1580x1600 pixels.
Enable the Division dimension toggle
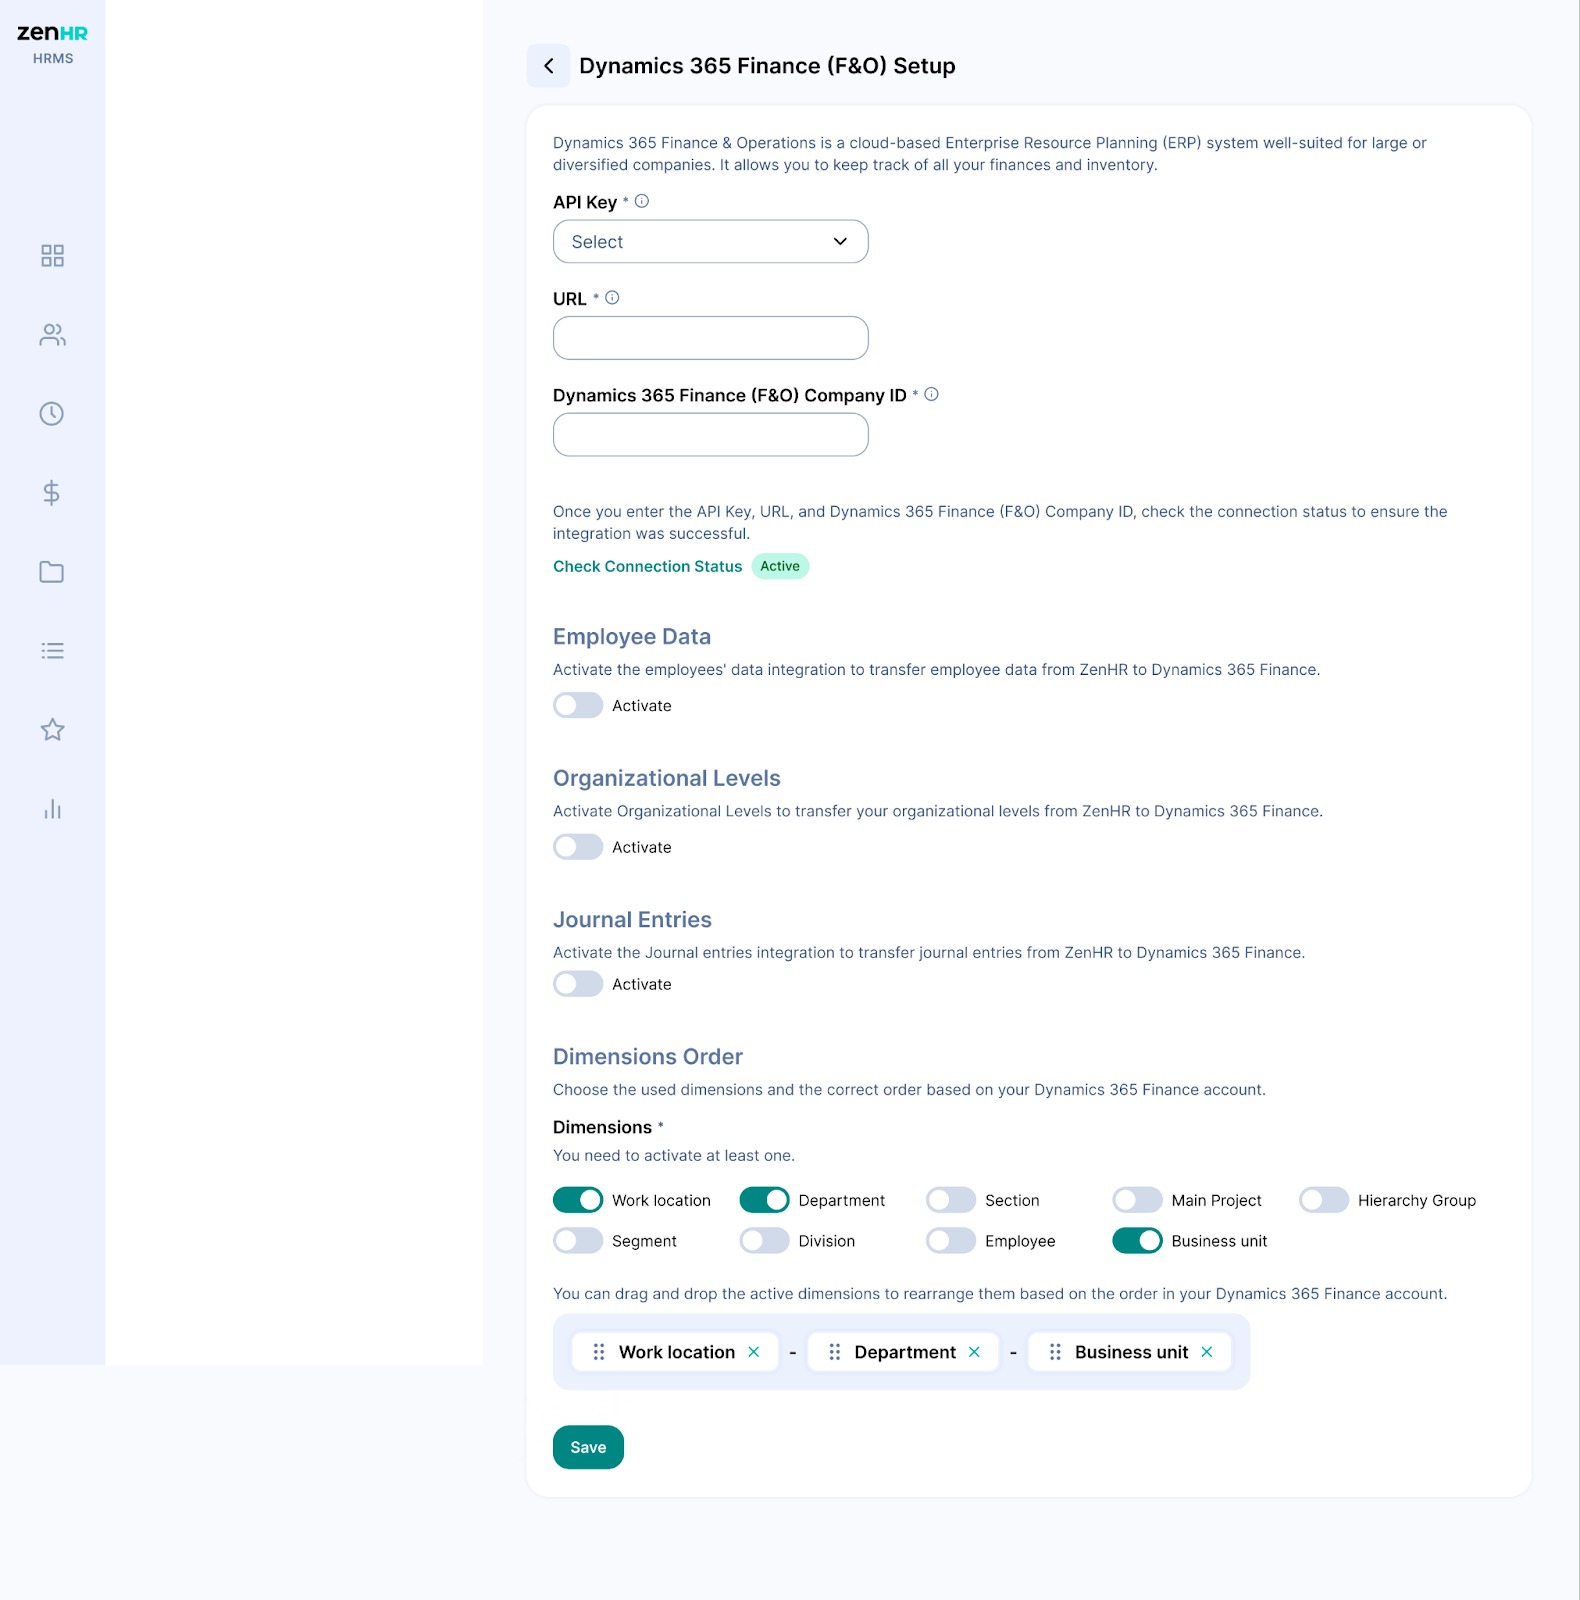click(x=765, y=1241)
